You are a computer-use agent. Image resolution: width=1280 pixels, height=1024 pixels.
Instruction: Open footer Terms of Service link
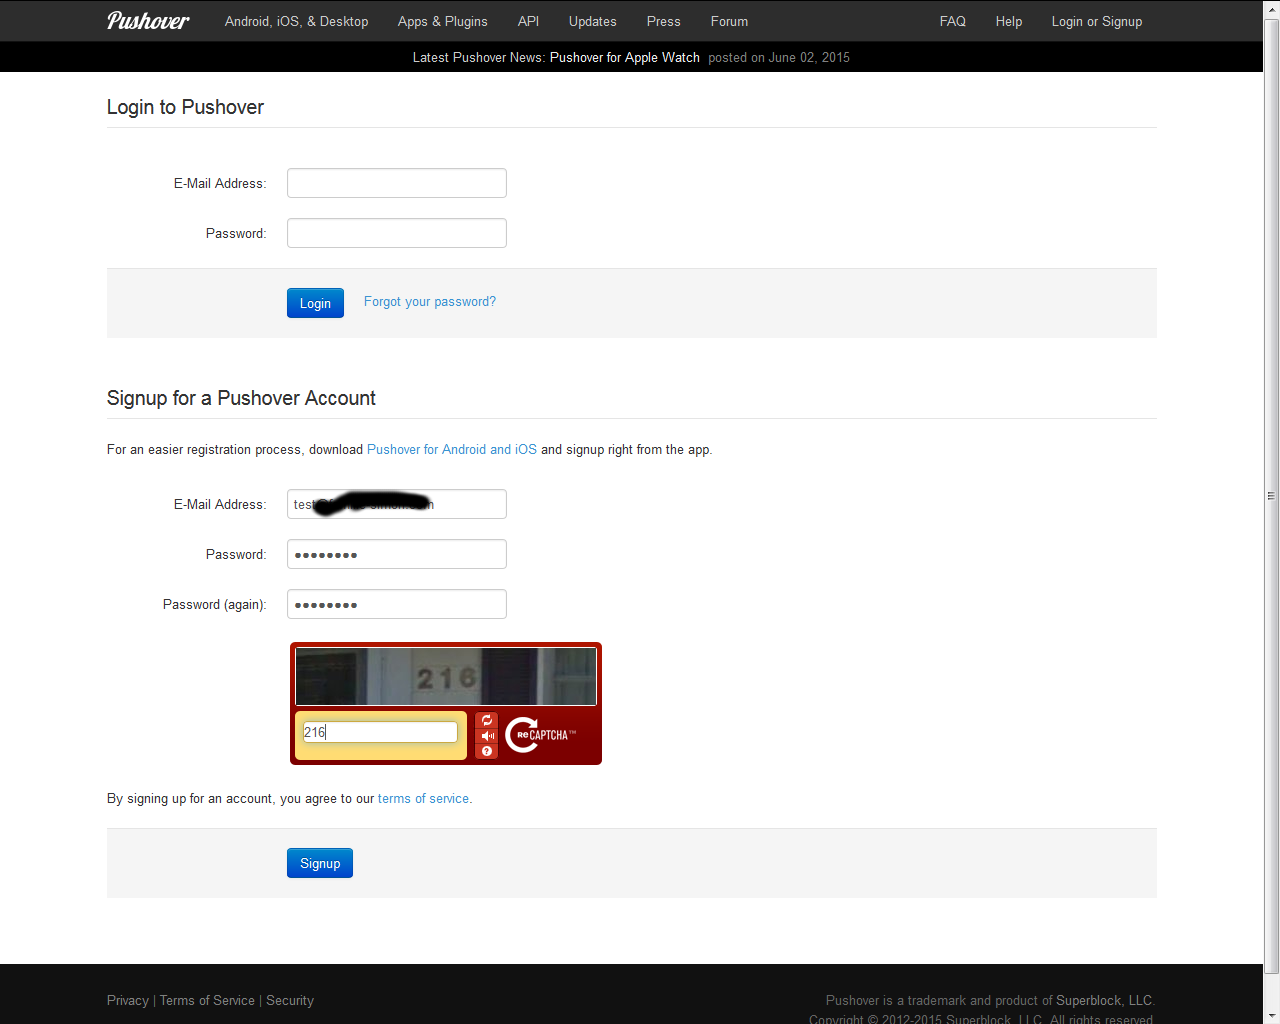point(207,1000)
